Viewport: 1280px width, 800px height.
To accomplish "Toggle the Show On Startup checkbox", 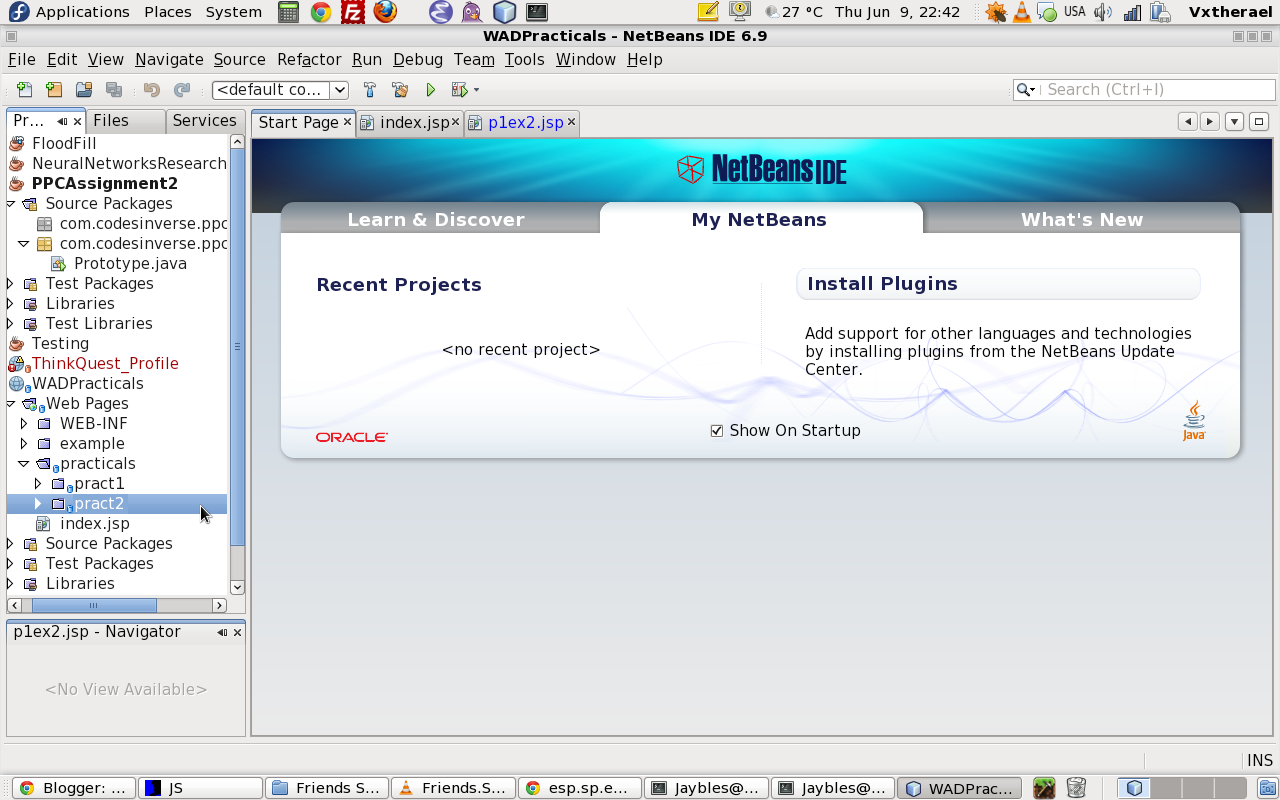I will tap(716, 431).
